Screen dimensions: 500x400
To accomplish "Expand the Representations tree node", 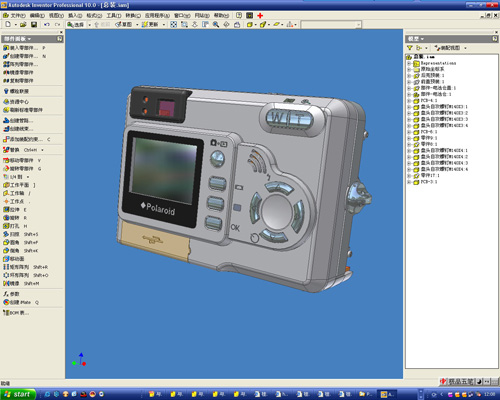I will 409,63.
